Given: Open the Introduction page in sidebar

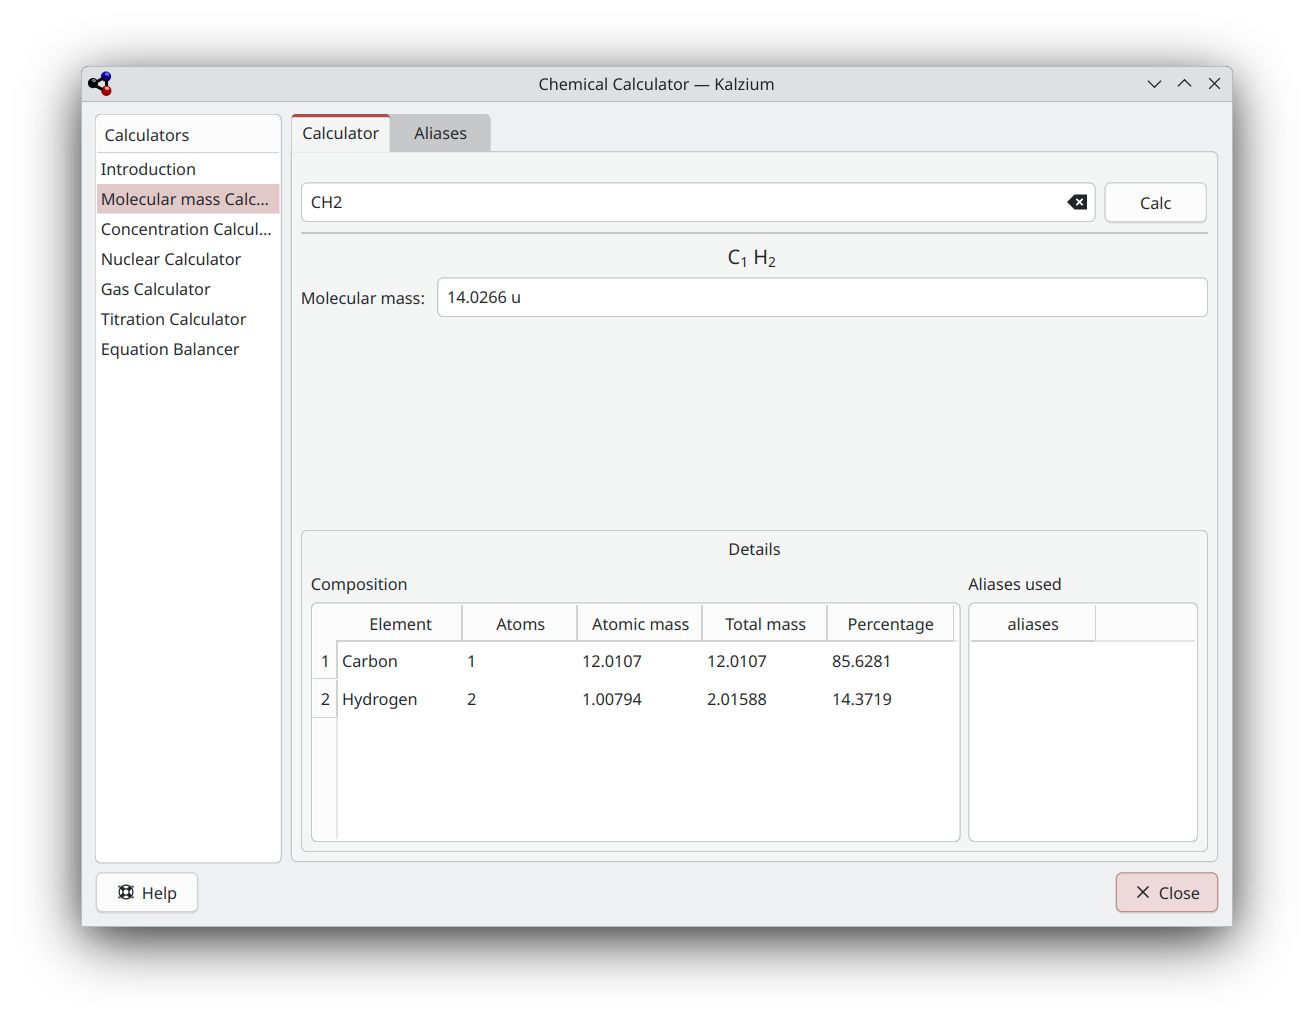Looking at the screenshot, I should (148, 169).
